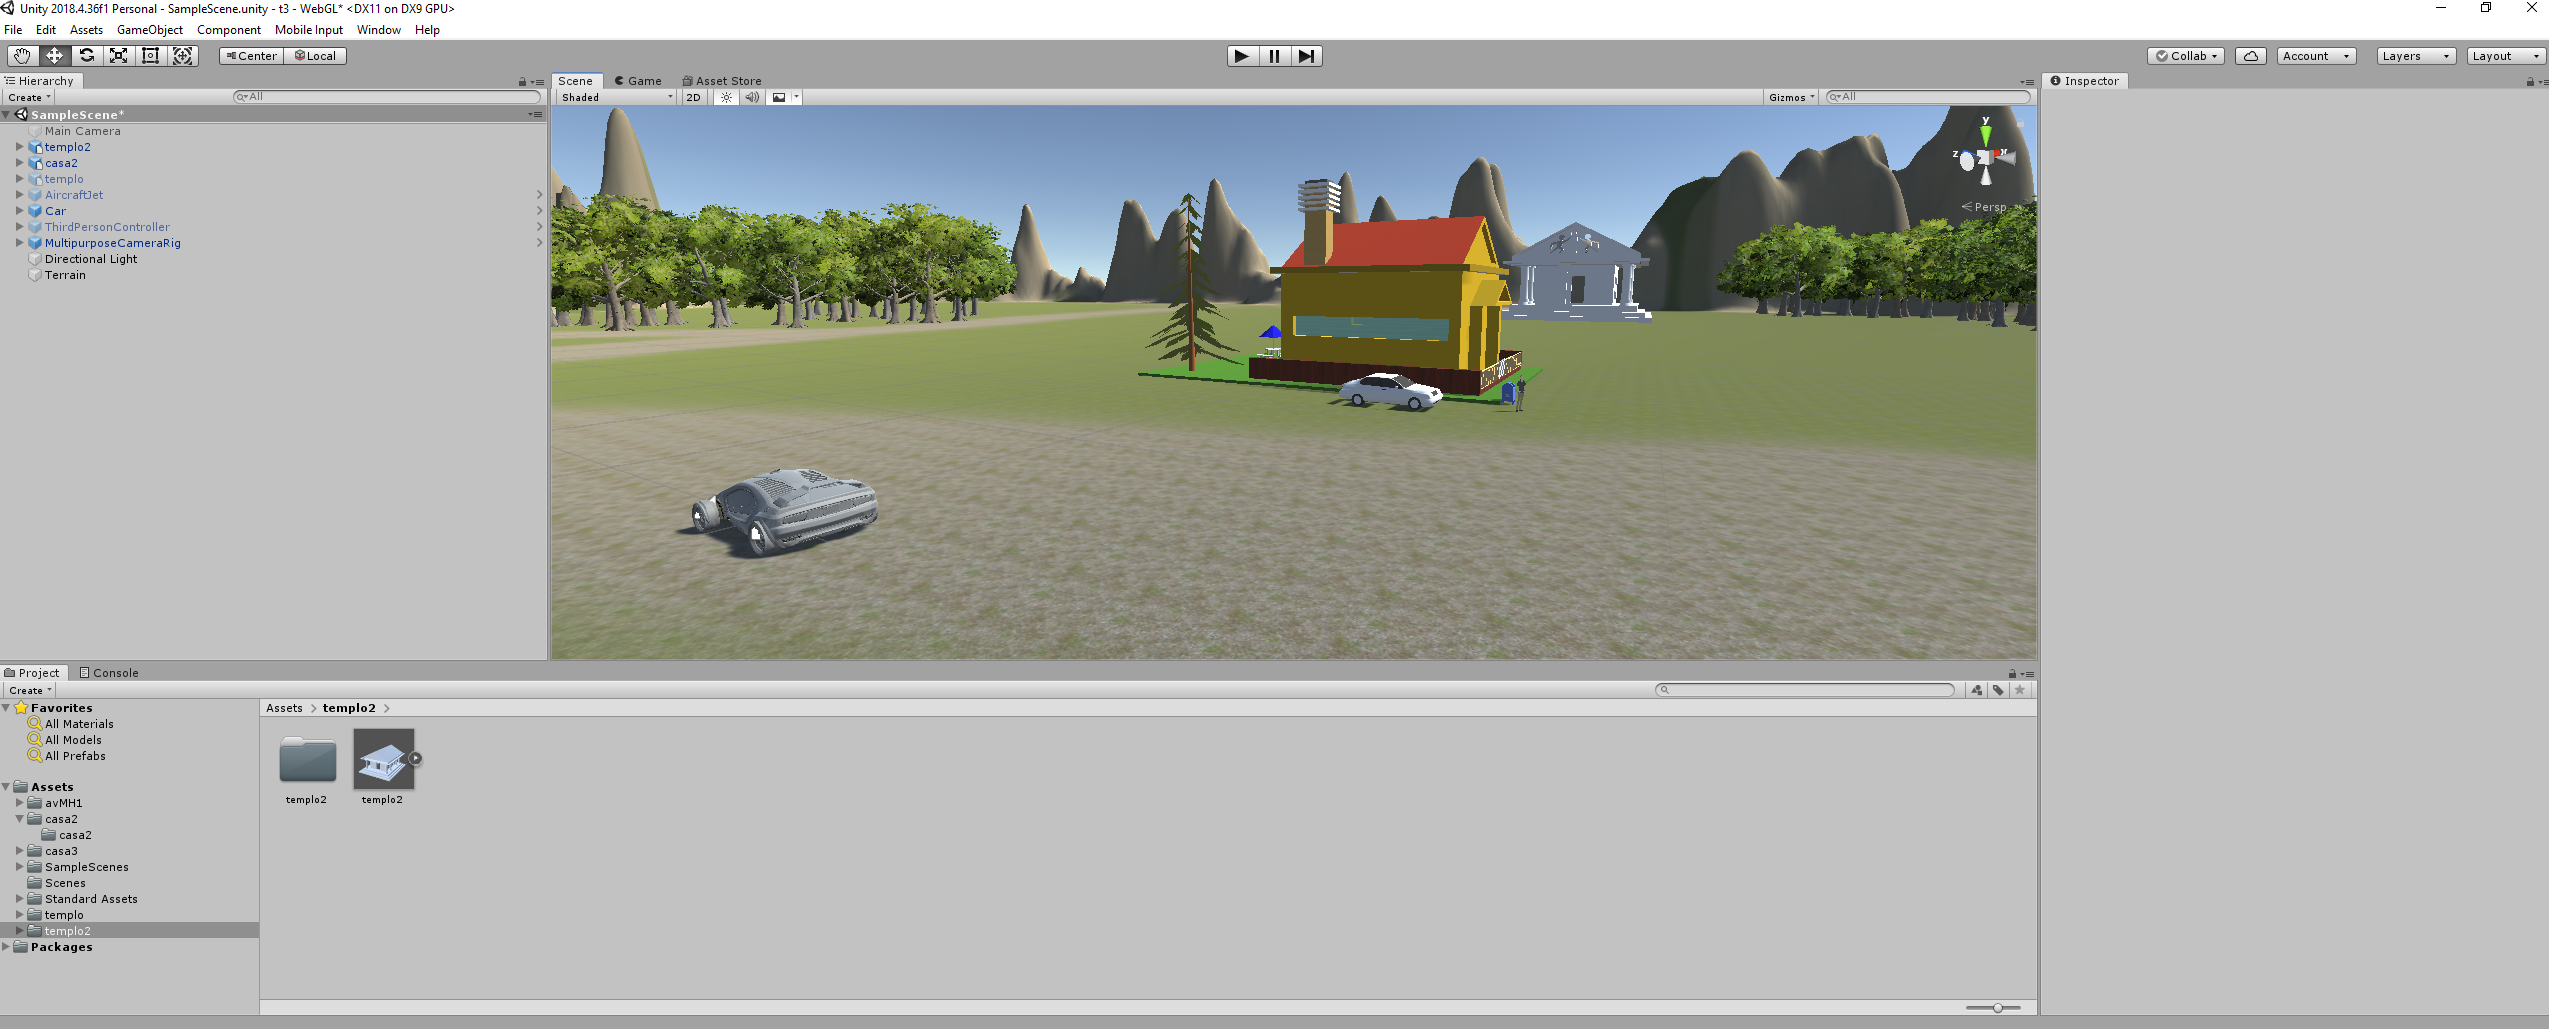Select the Rect Transform tool

pos(150,56)
